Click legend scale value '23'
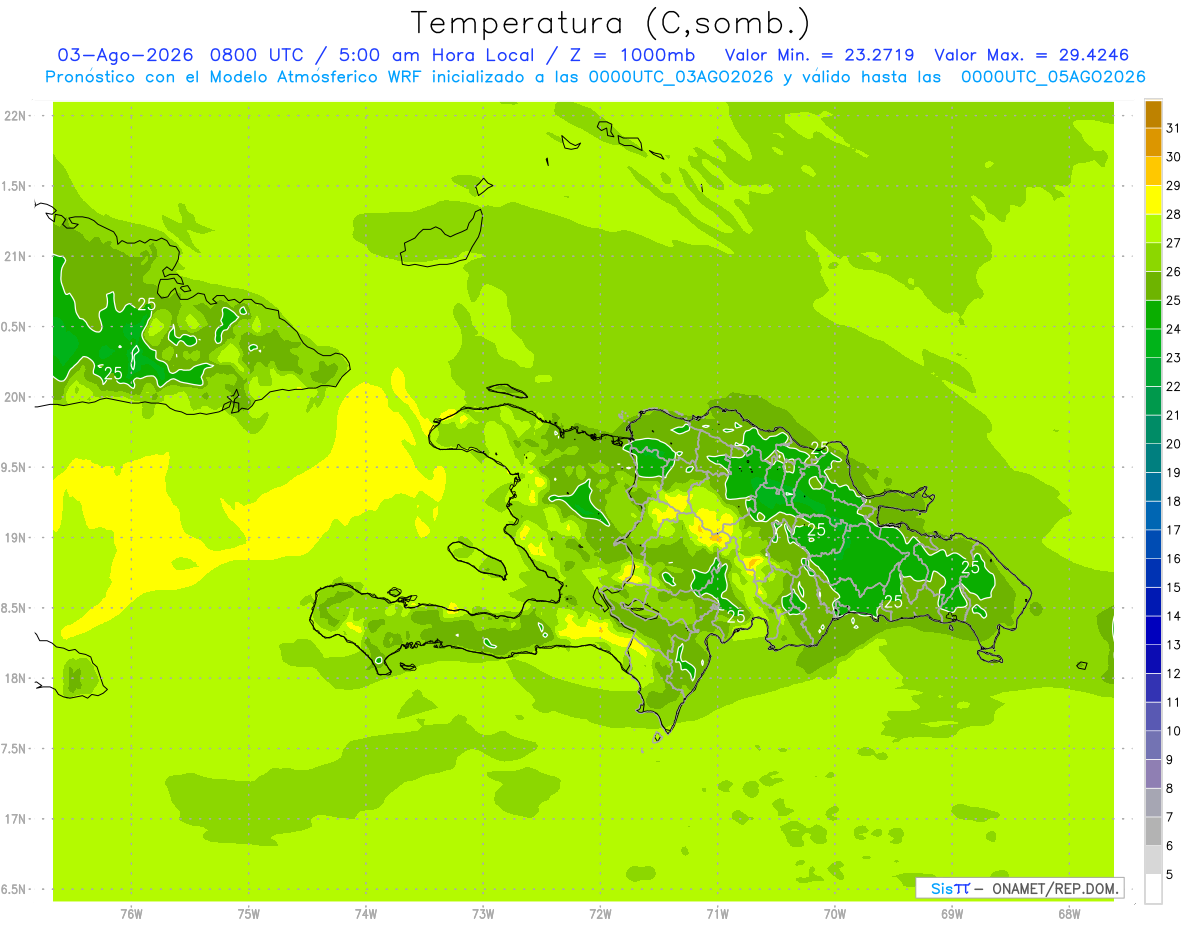 coord(1174,358)
